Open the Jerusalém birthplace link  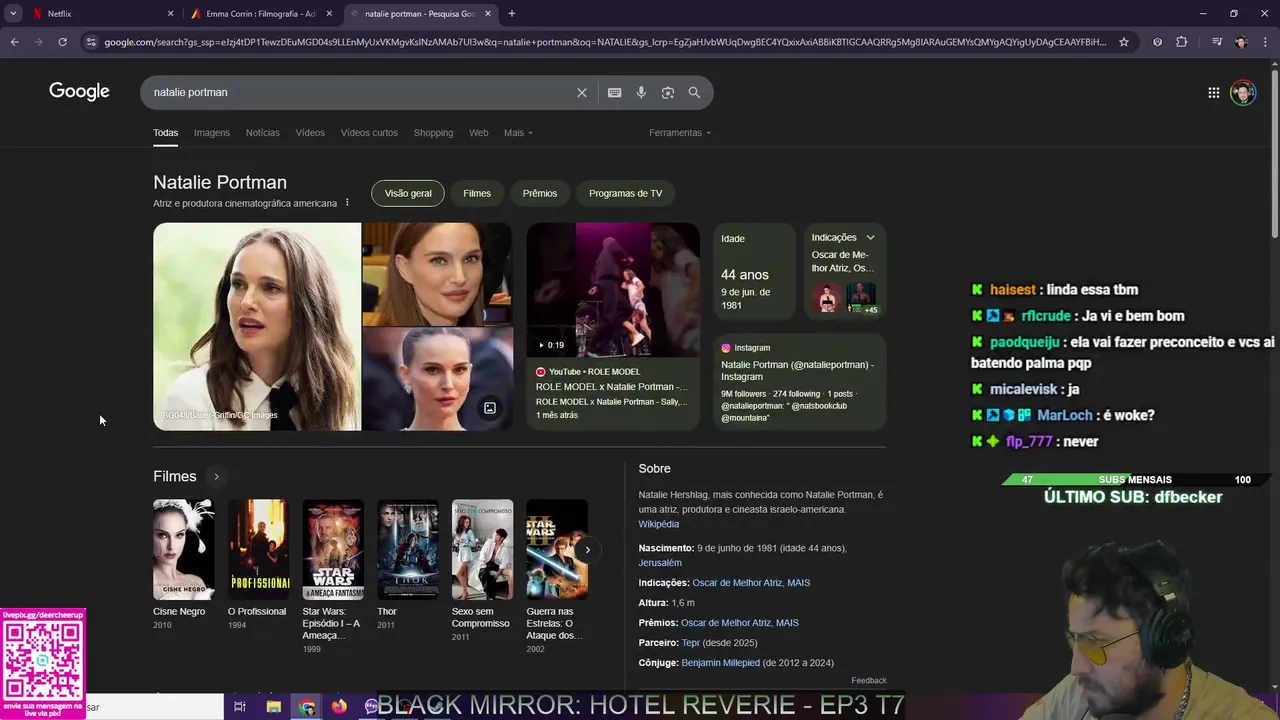660,563
